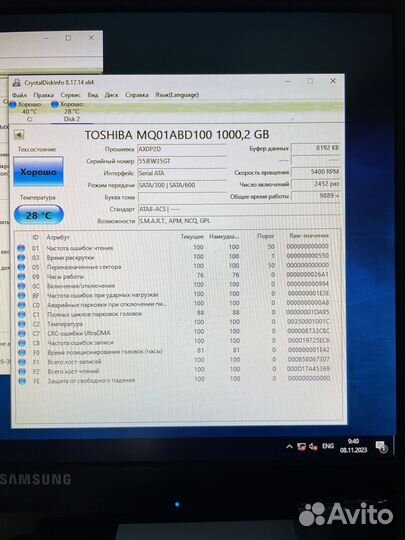The height and width of the screenshot is (540, 405).
Task: Click the status dot for attribute FE
Action: (x=22, y=381)
